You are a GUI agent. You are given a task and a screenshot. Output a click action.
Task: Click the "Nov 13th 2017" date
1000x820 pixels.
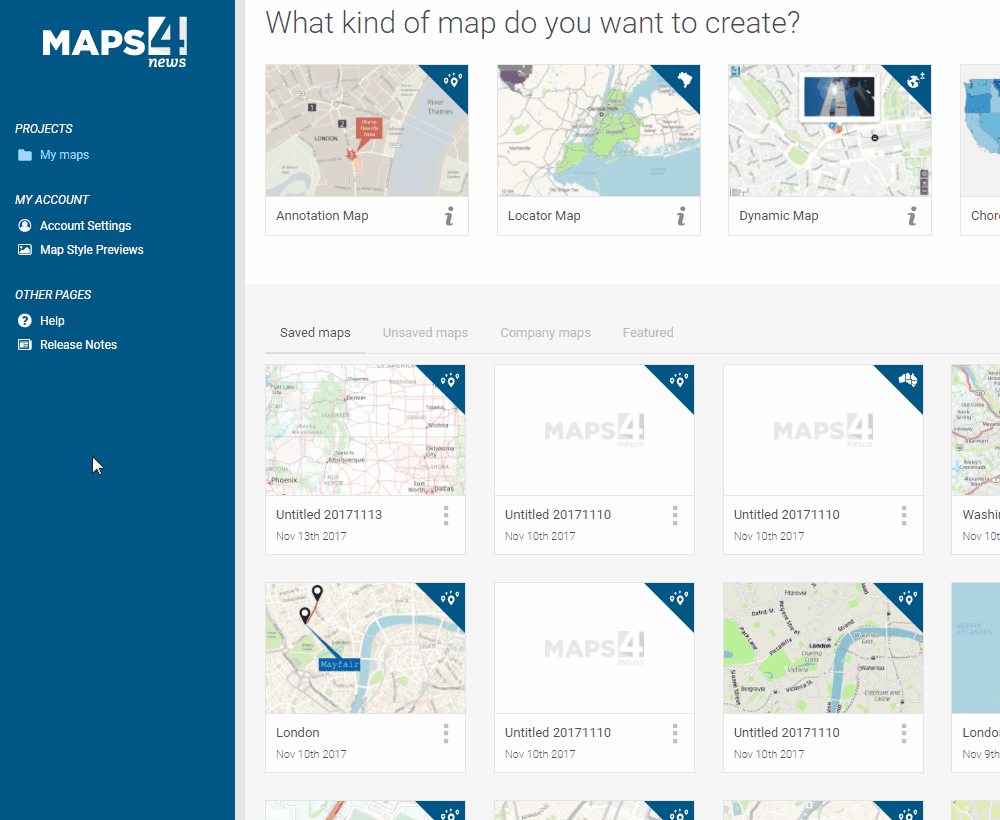(x=311, y=536)
